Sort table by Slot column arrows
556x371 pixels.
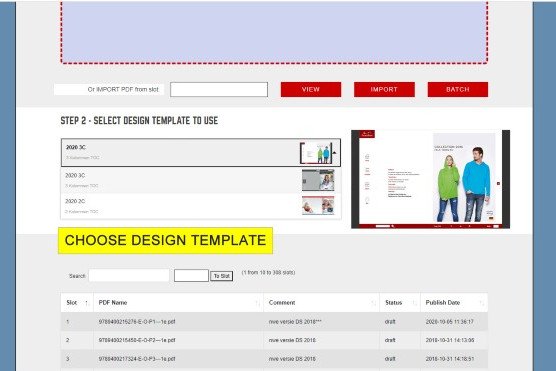point(87,303)
